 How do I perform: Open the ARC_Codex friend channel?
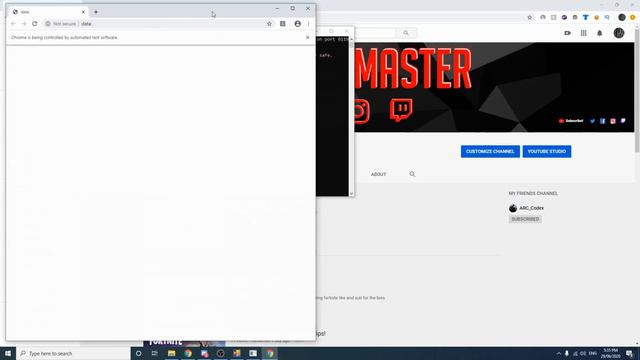[x=531, y=208]
